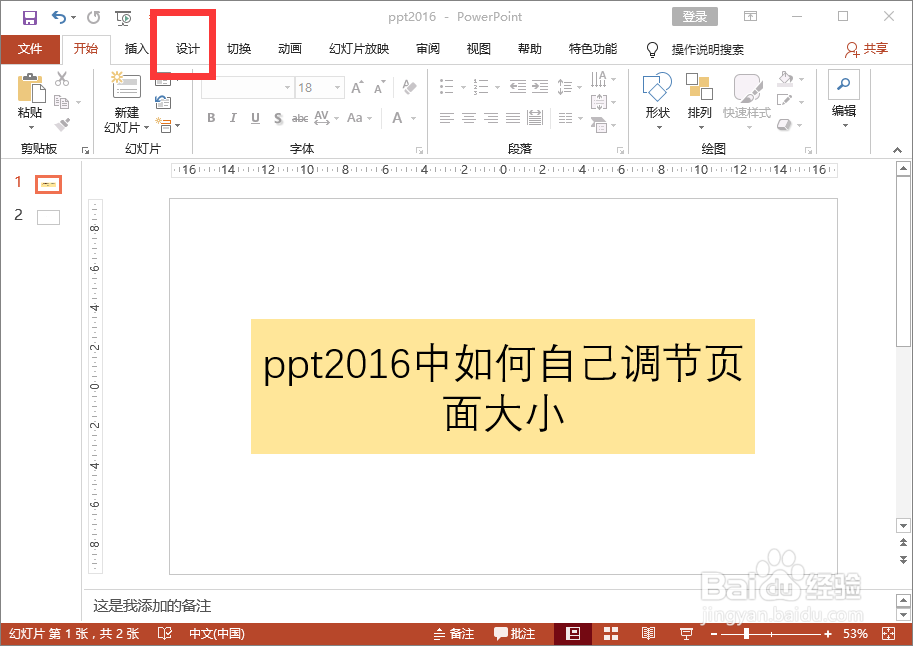Switch to the 插入 tab
The width and height of the screenshot is (913, 646).
pyautogui.click(x=136, y=49)
